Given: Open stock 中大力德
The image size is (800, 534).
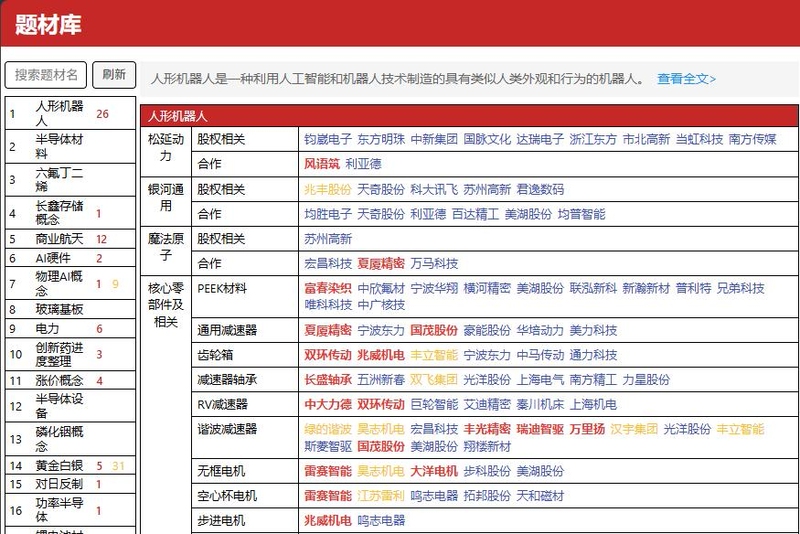Looking at the screenshot, I should [x=328, y=405].
